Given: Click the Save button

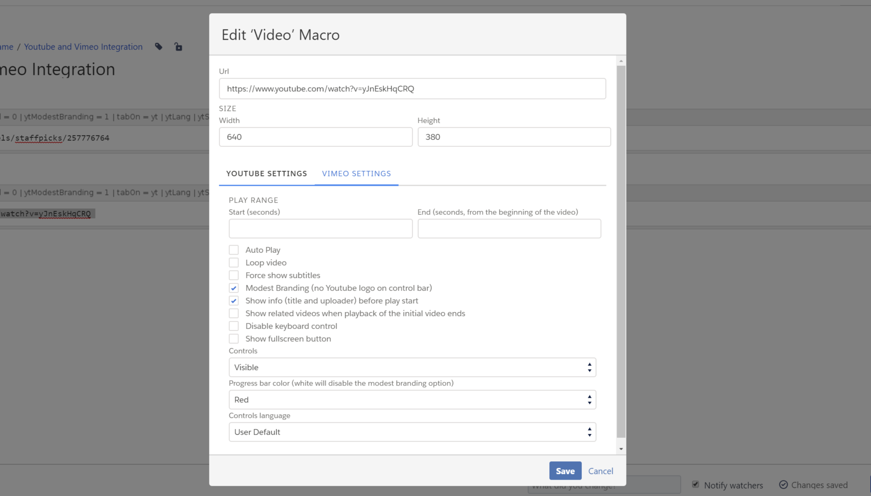Looking at the screenshot, I should tap(565, 471).
